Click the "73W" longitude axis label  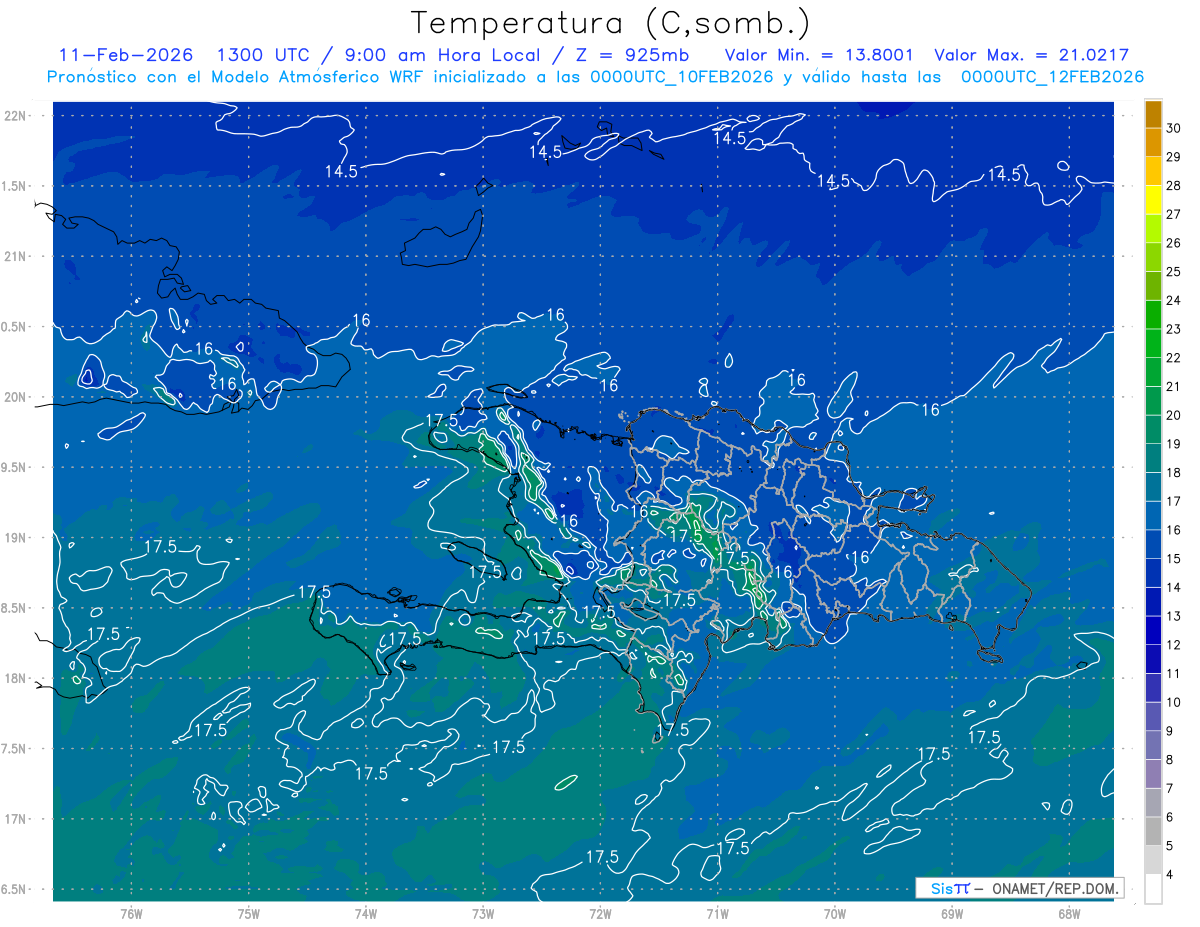pyautogui.click(x=483, y=914)
